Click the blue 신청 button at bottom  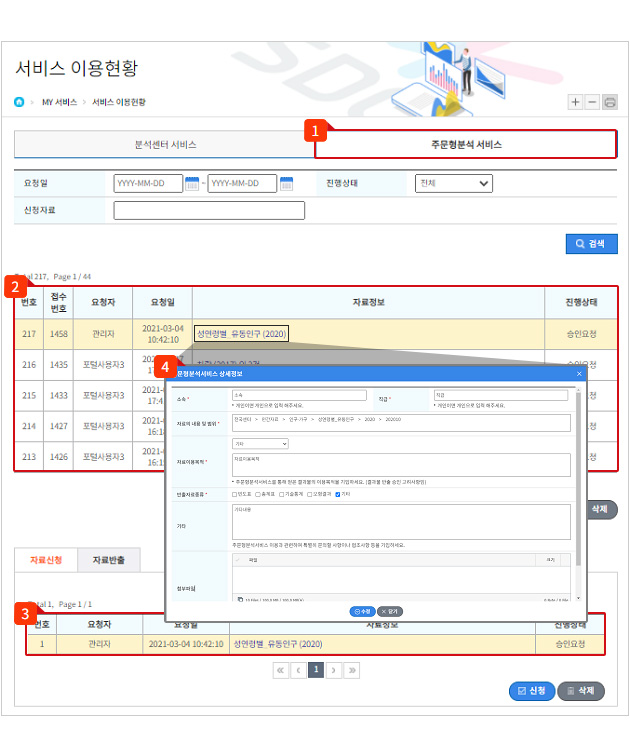532,691
